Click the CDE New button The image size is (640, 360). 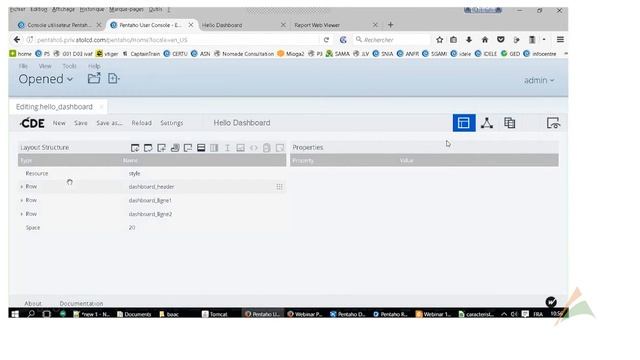(x=59, y=123)
